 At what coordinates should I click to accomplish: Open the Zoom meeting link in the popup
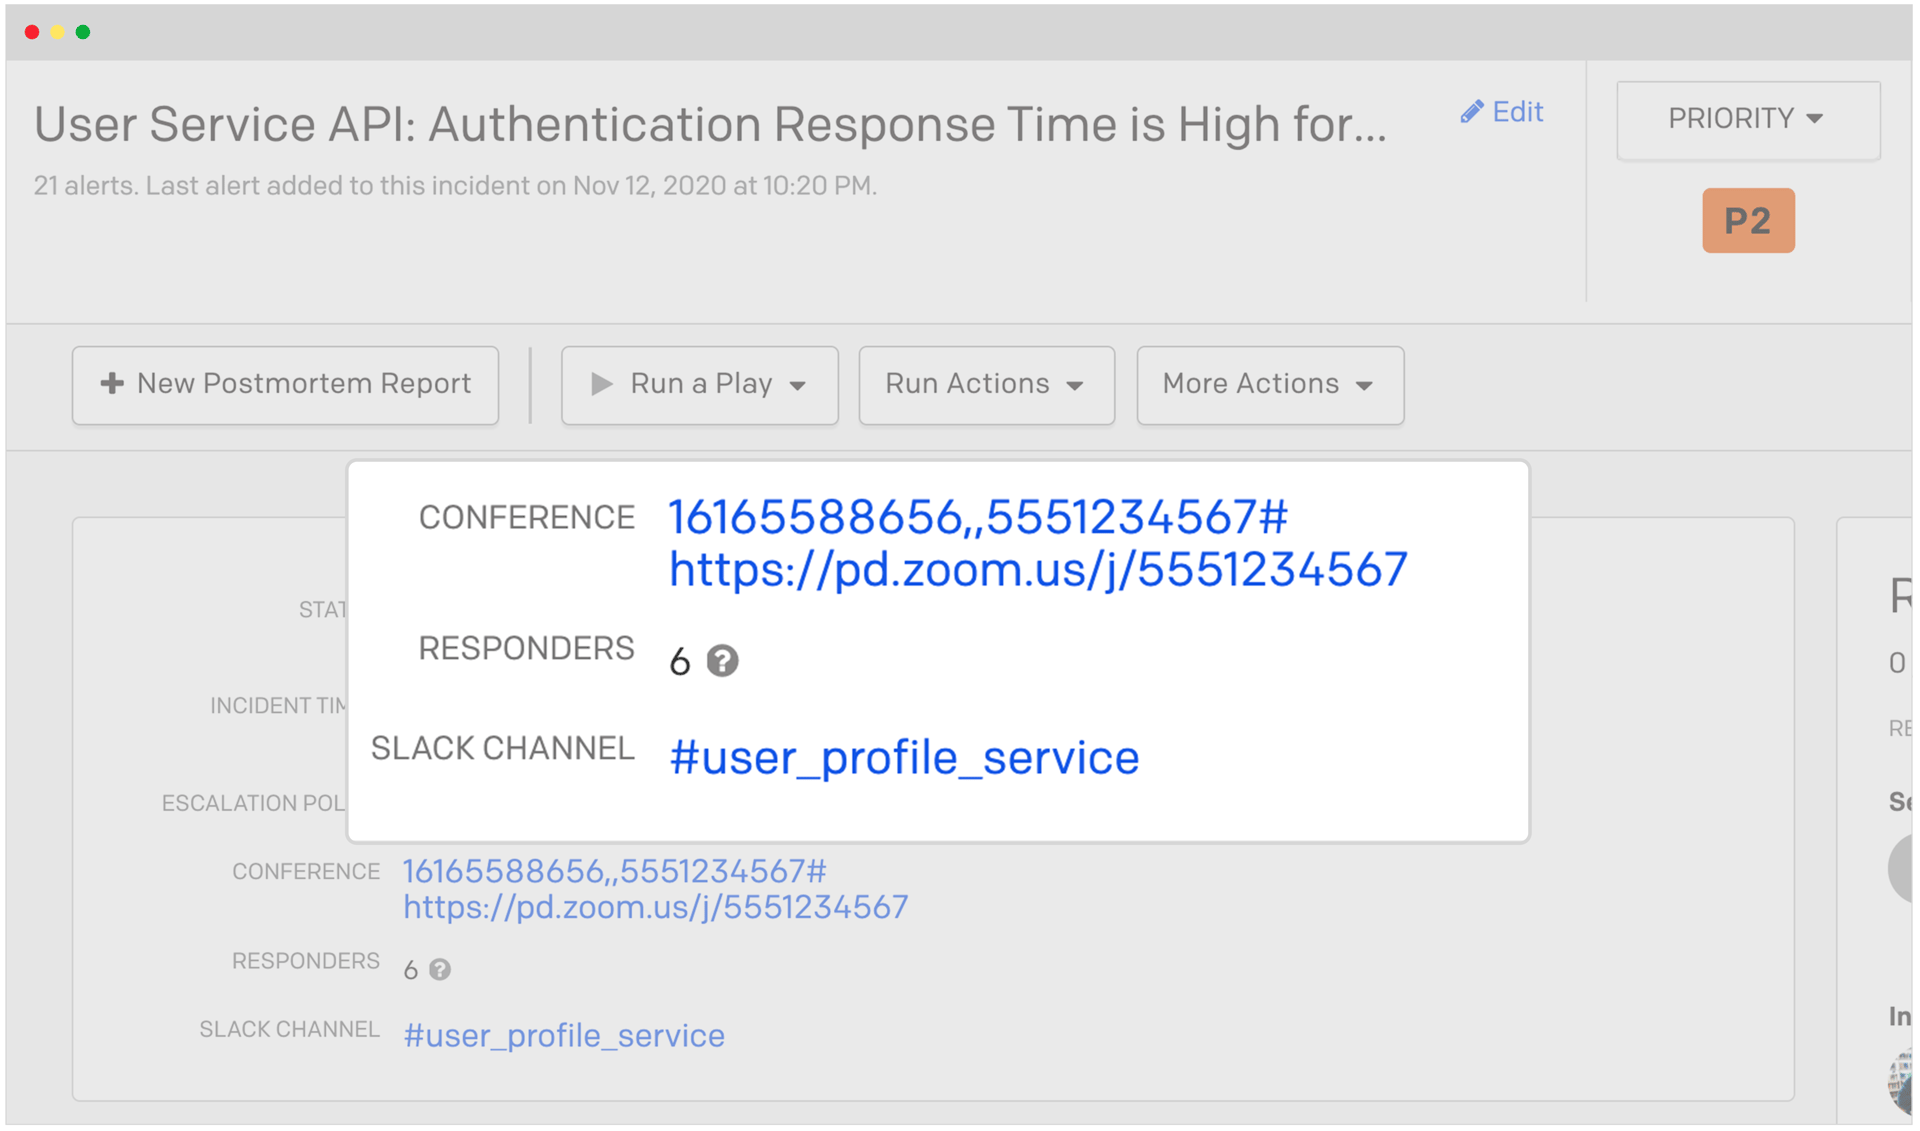tap(1036, 569)
